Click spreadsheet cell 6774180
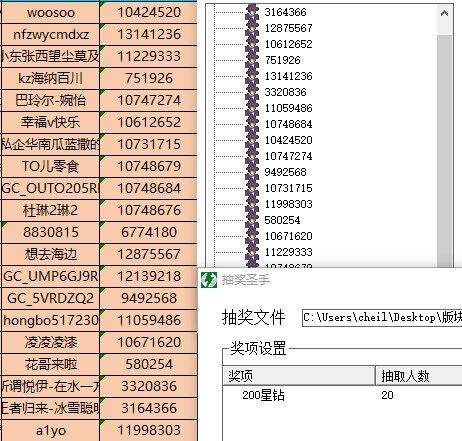 [x=149, y=232]
